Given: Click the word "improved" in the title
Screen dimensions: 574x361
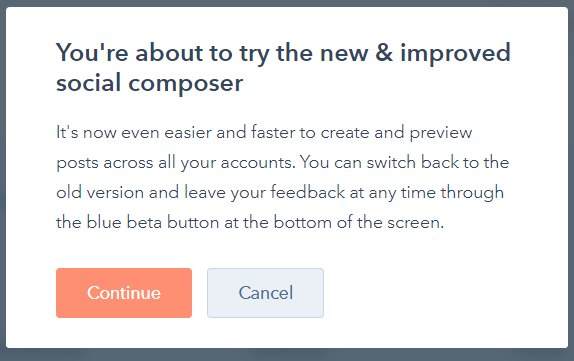Looking at the screenshot, I should click(x=455, y=54).
